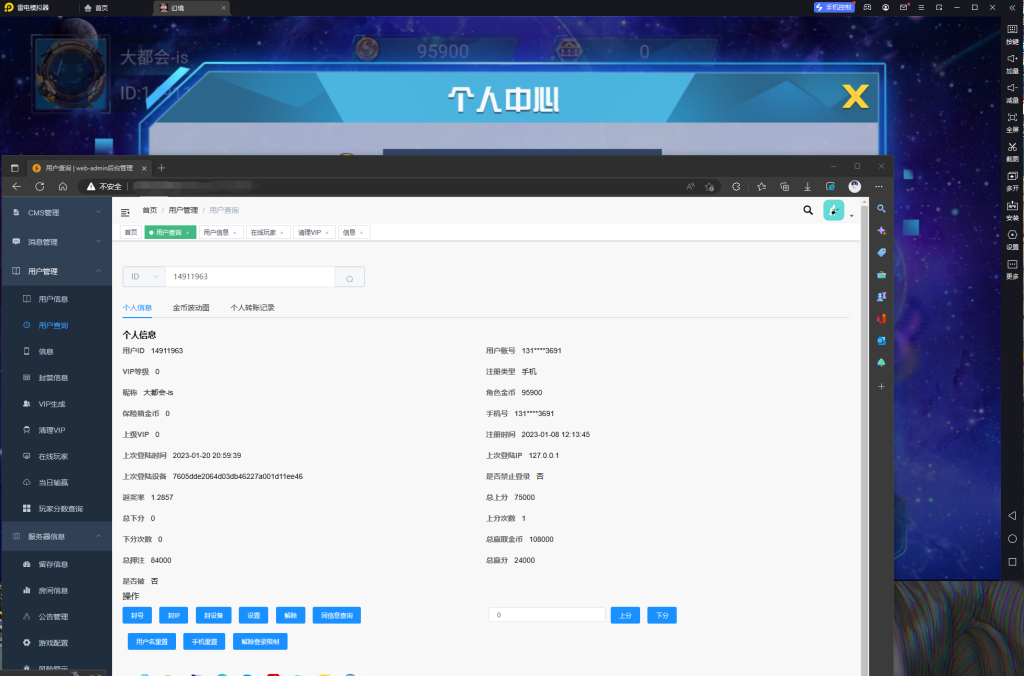1024x676 pixels.
Task: Click the 封号 ban account button
Action: (x=137, y=615)
